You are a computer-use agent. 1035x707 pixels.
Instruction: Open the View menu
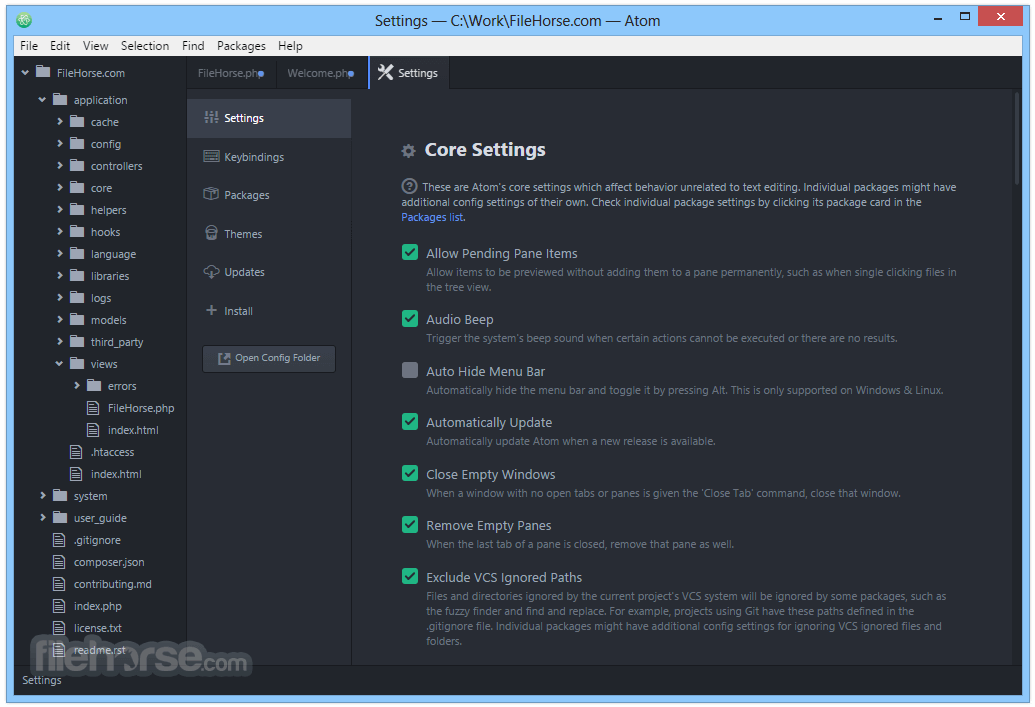(95, 46)
